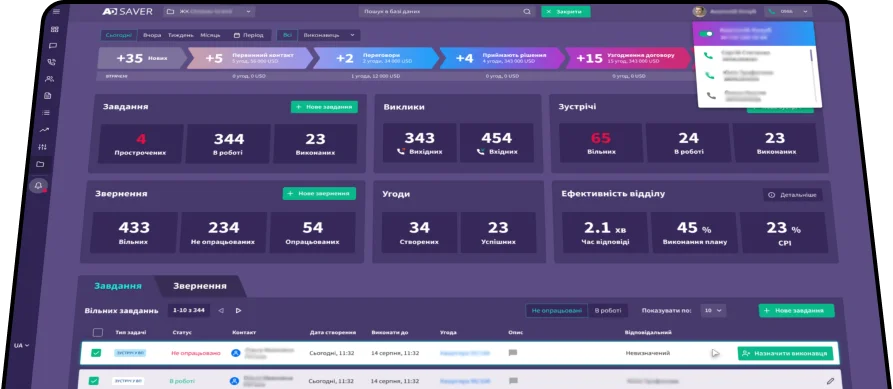Click the Пошук в базі даних search field
Screen dimensions: 893x389
tap(447, 11)
